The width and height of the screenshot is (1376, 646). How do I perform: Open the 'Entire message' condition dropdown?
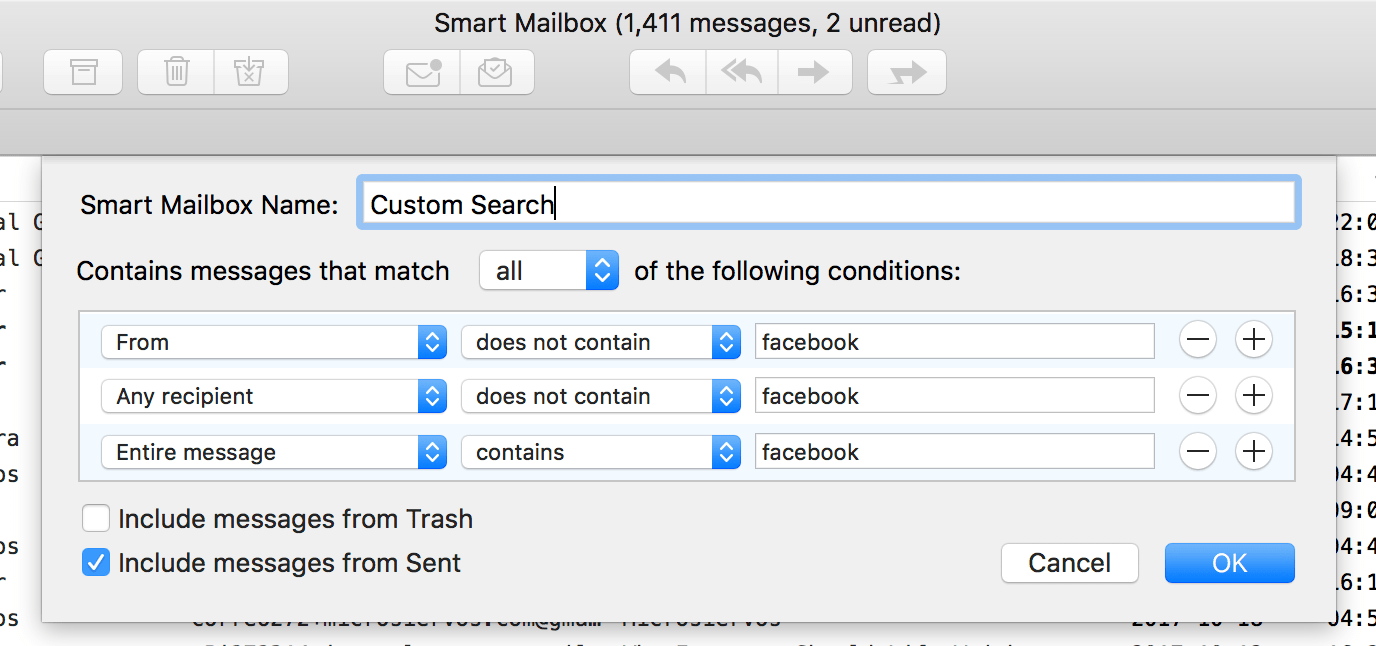coord(274,451)
